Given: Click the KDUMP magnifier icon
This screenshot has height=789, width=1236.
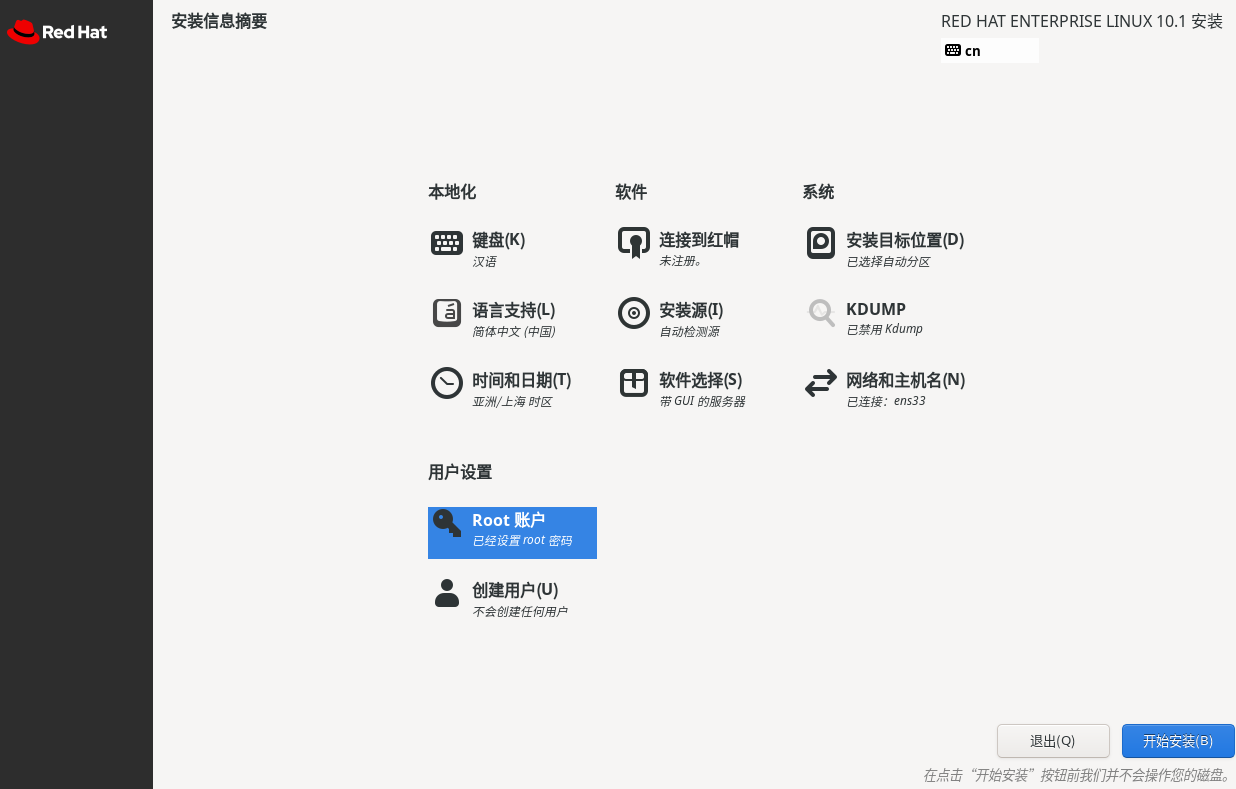Looking at the screenshot, I should click(x=821, y=313).
